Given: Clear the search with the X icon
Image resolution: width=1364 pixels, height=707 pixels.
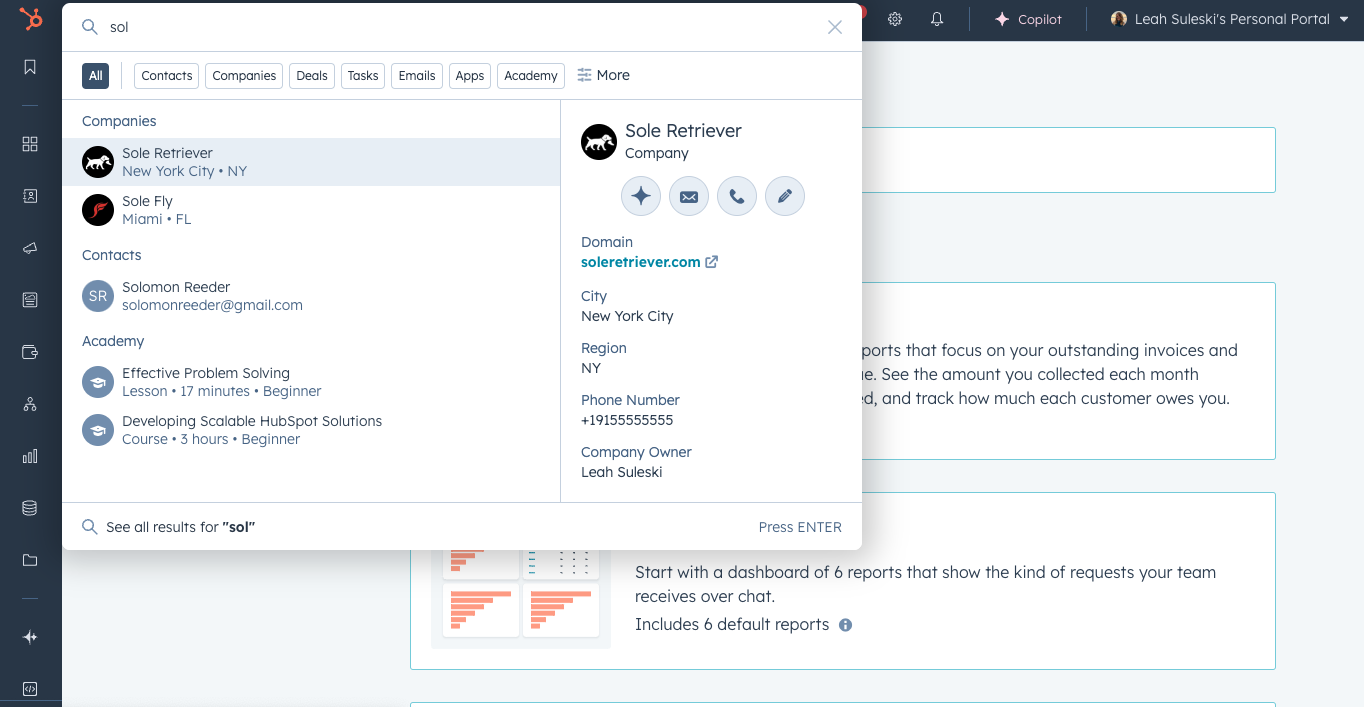Looking at the screenshot, I should 835,27.
